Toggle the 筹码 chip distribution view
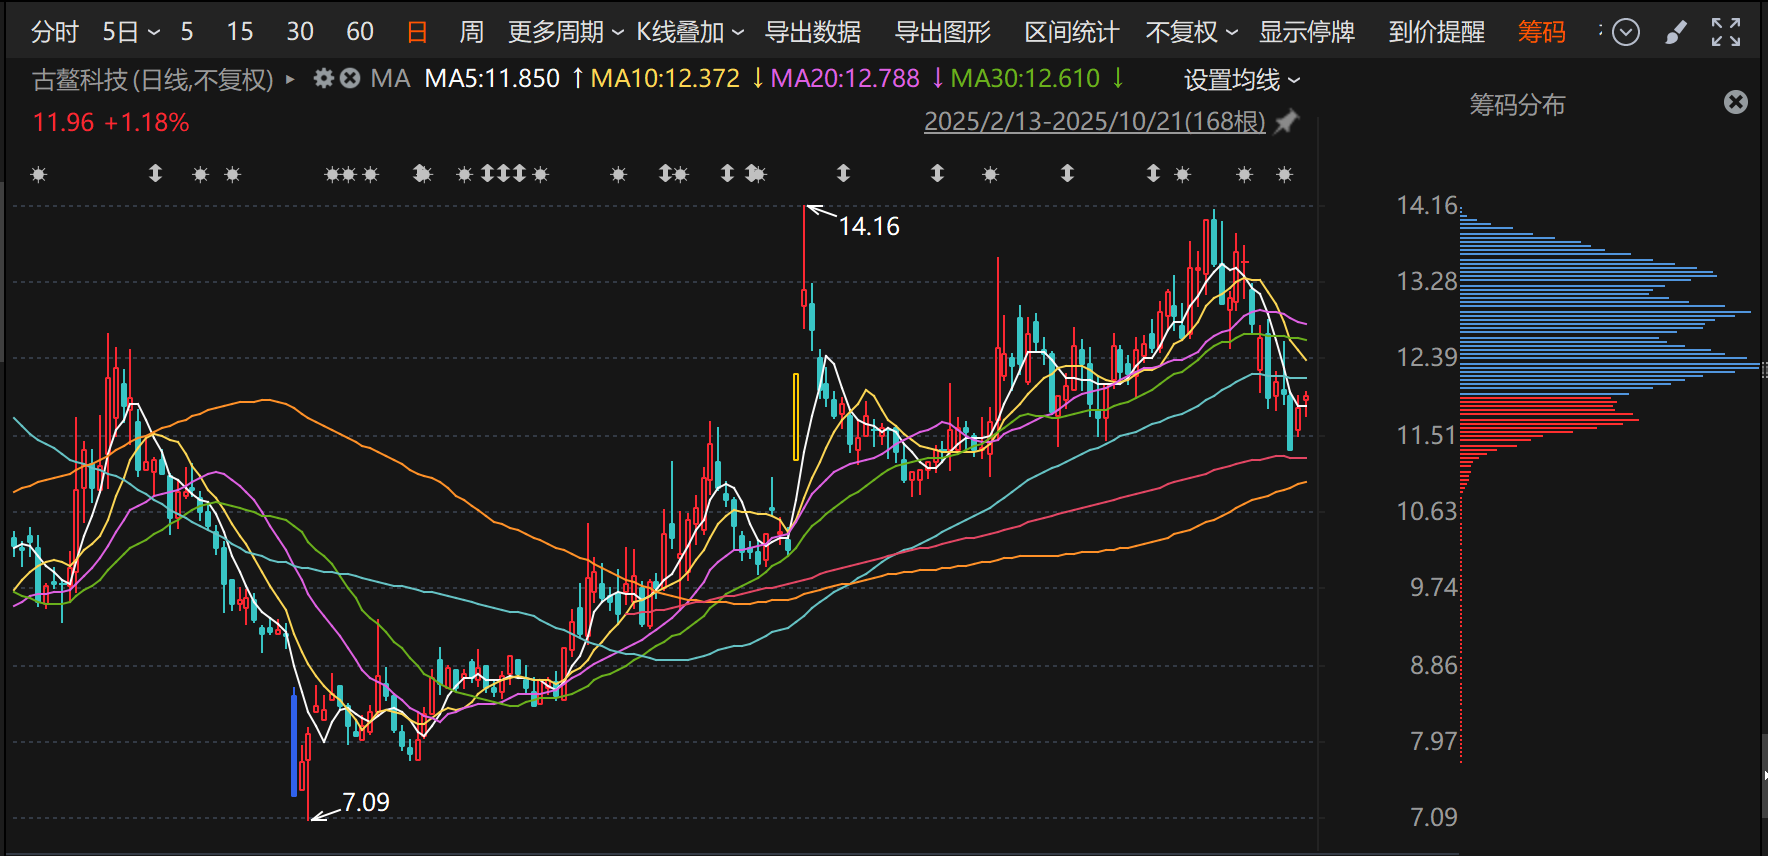This screenshot has height=856, width=1768. point(1541,32)
